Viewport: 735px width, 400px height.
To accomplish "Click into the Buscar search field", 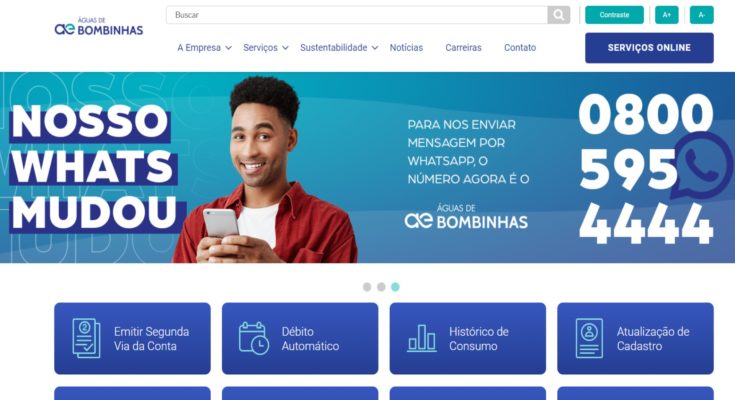I will [357, 15].
